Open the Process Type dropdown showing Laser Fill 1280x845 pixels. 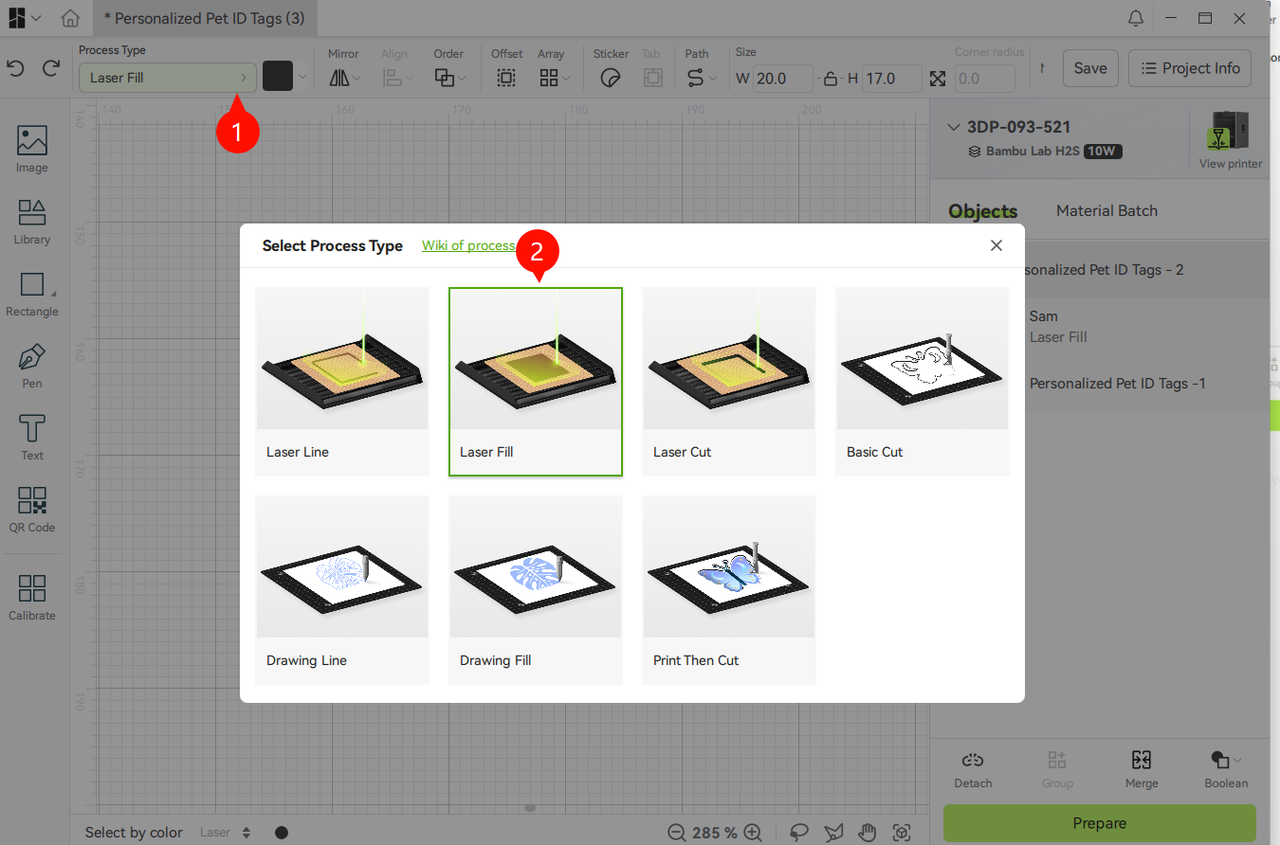[168, 77]
